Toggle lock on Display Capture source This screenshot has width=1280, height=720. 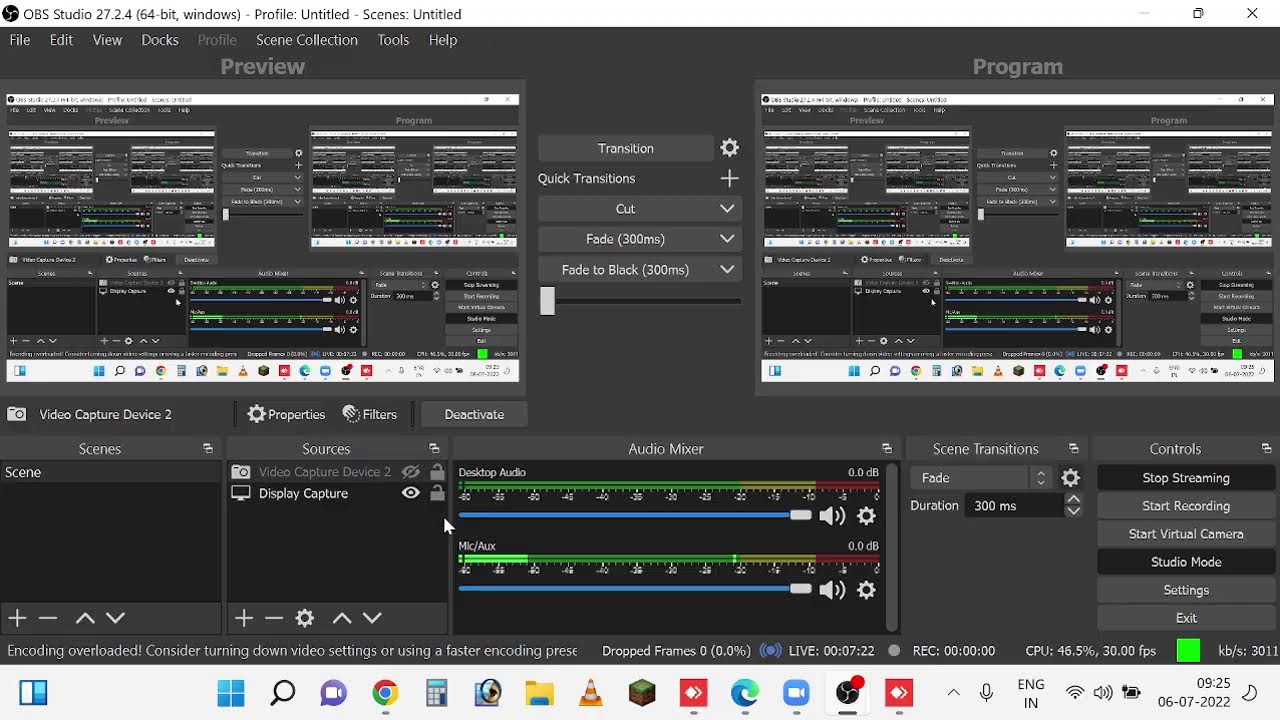click(437, 493)
